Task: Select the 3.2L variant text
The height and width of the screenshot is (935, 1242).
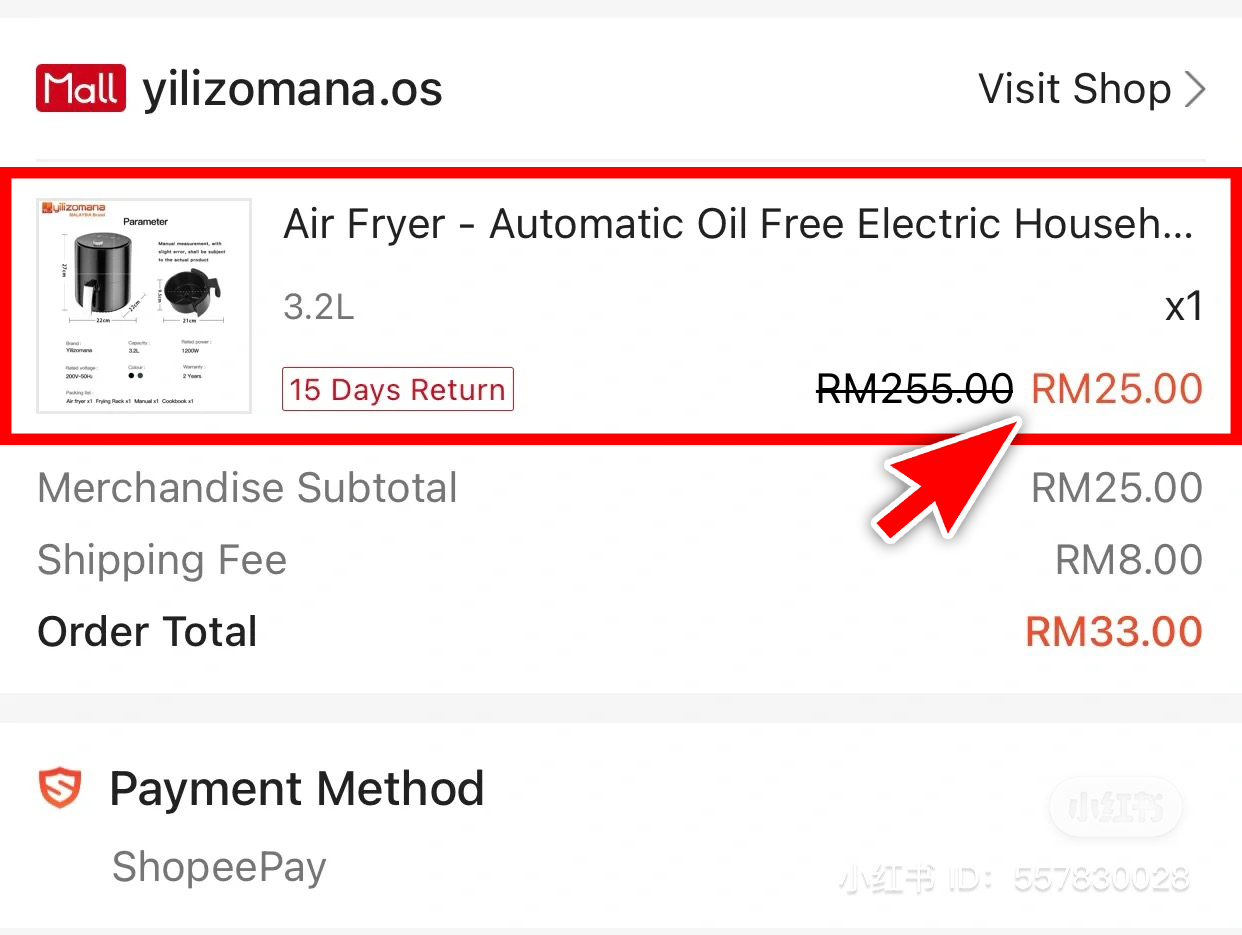Action: pos(319,307)
